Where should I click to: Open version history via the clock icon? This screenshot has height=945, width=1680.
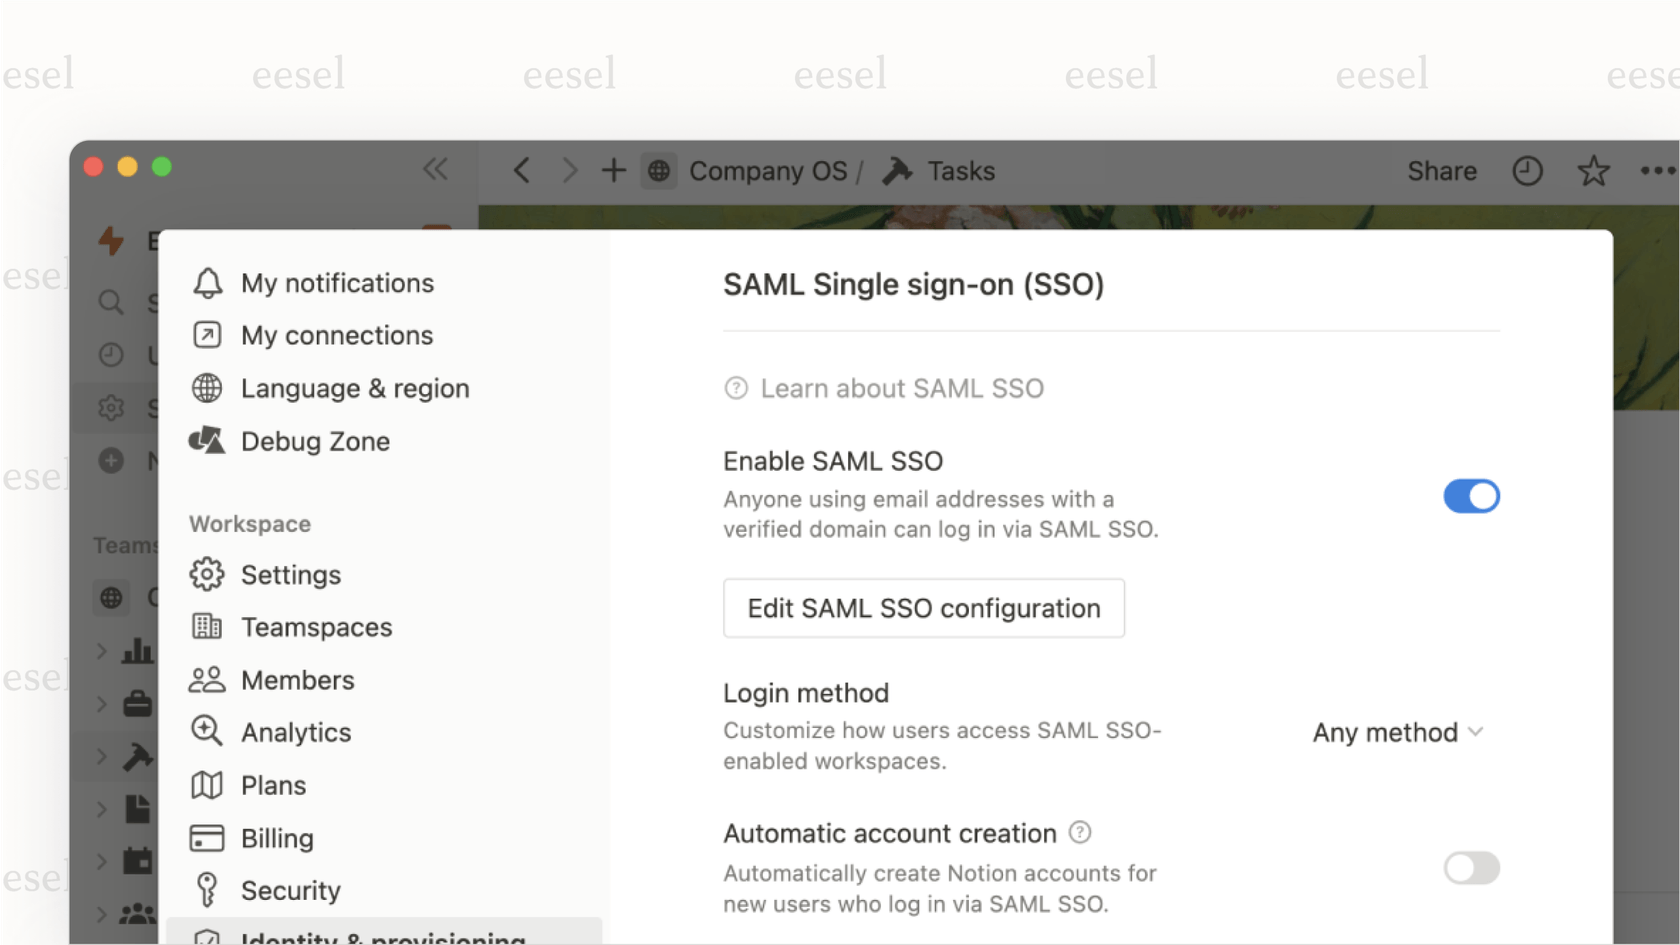[x=1527, y=170]
